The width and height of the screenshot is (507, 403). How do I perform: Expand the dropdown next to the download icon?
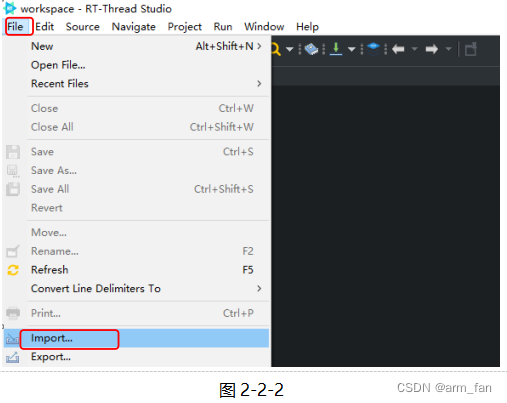351,50
